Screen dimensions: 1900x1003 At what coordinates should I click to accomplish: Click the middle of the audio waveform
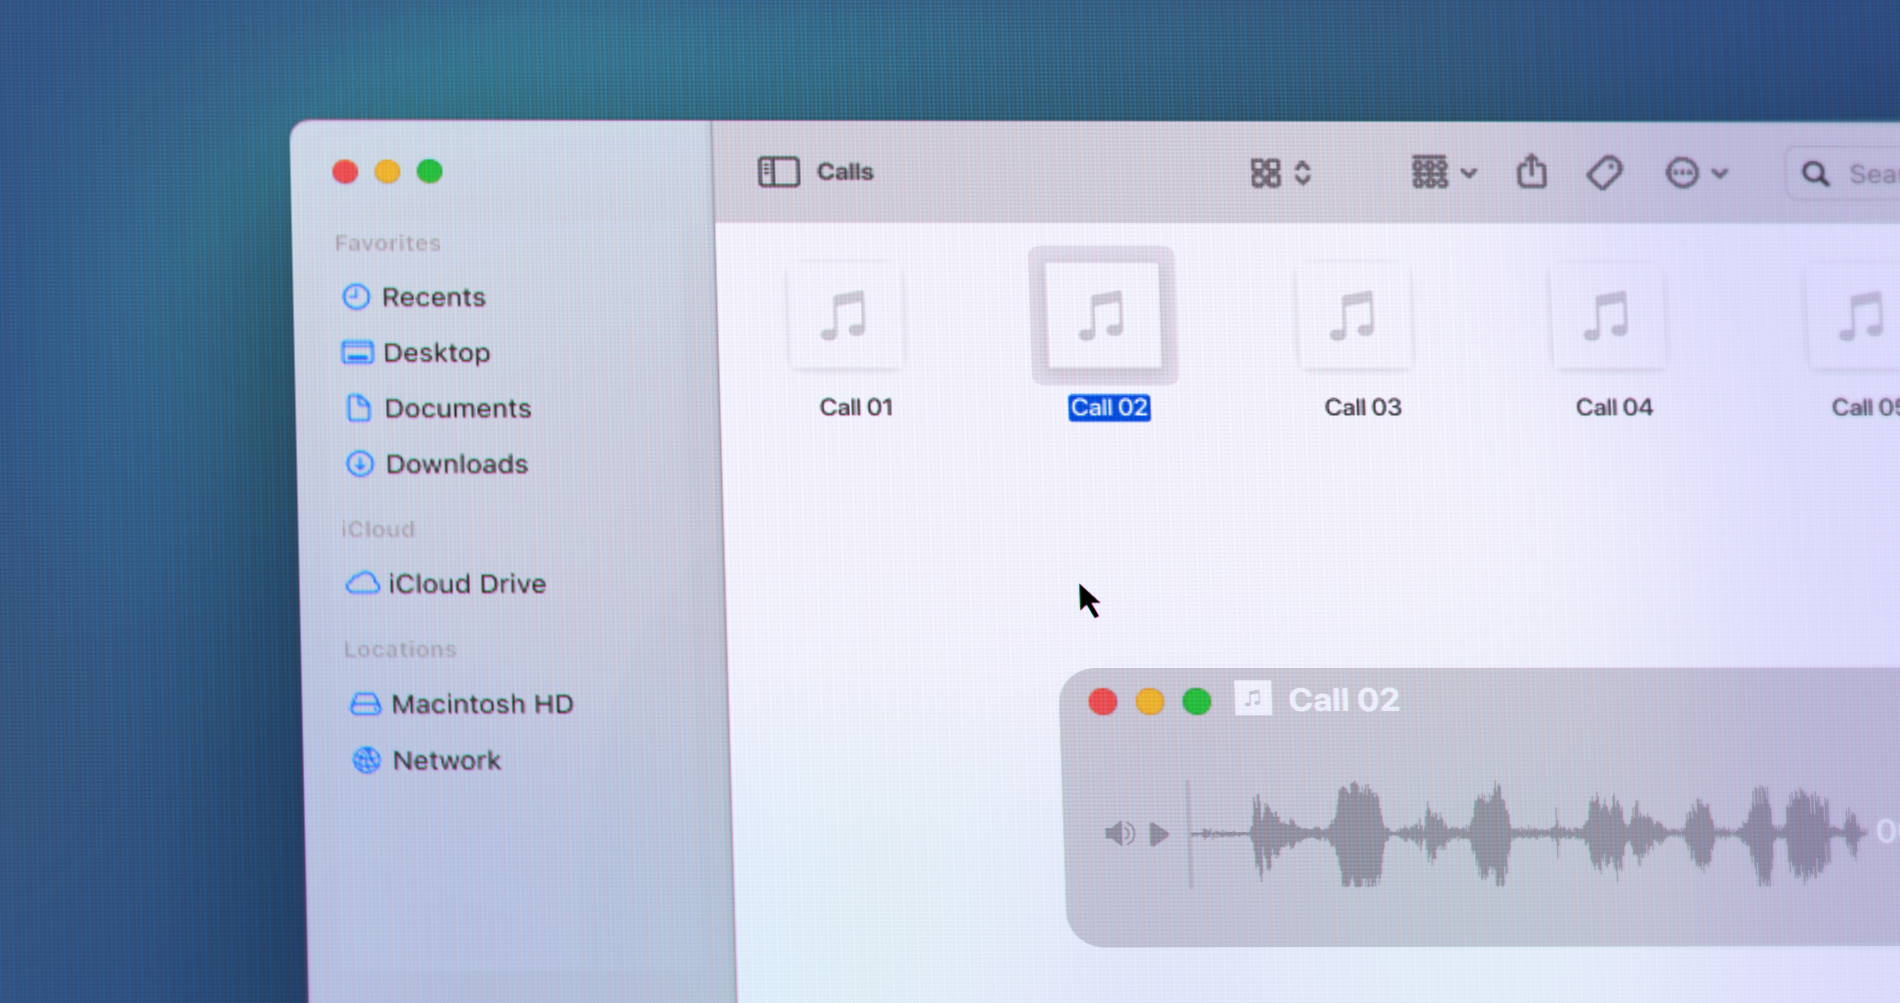(1527, 833)
